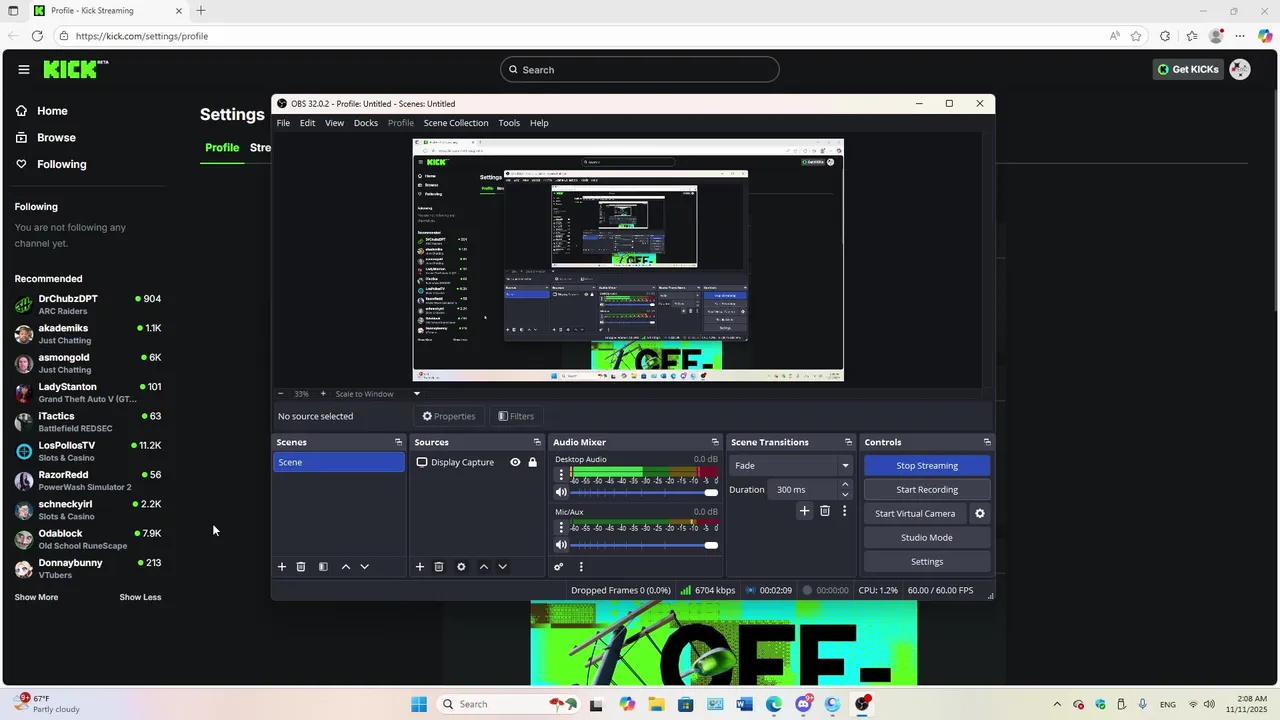Open OBS Tools menu
Image resolution: width=1280 pixels, height=720 pixels.
509,123
